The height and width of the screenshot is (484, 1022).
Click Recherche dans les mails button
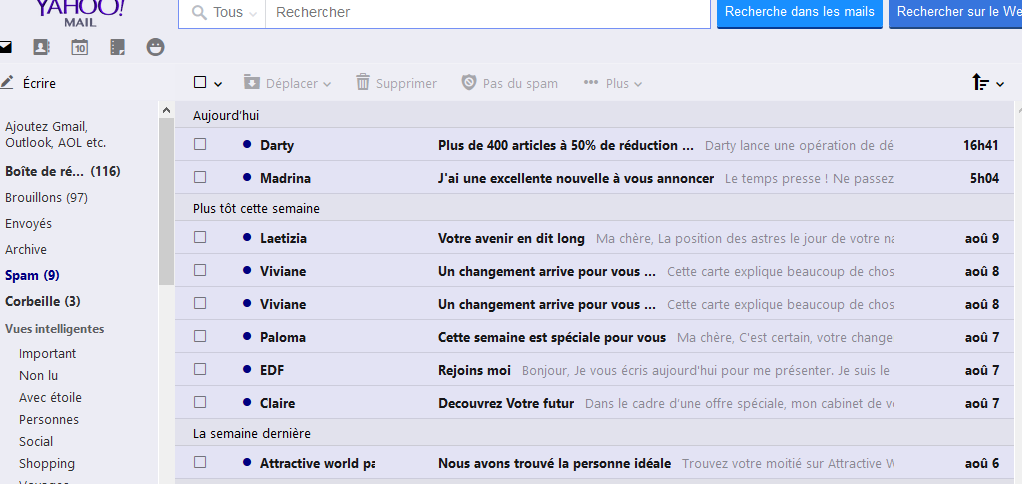click(x=799, y=13)
